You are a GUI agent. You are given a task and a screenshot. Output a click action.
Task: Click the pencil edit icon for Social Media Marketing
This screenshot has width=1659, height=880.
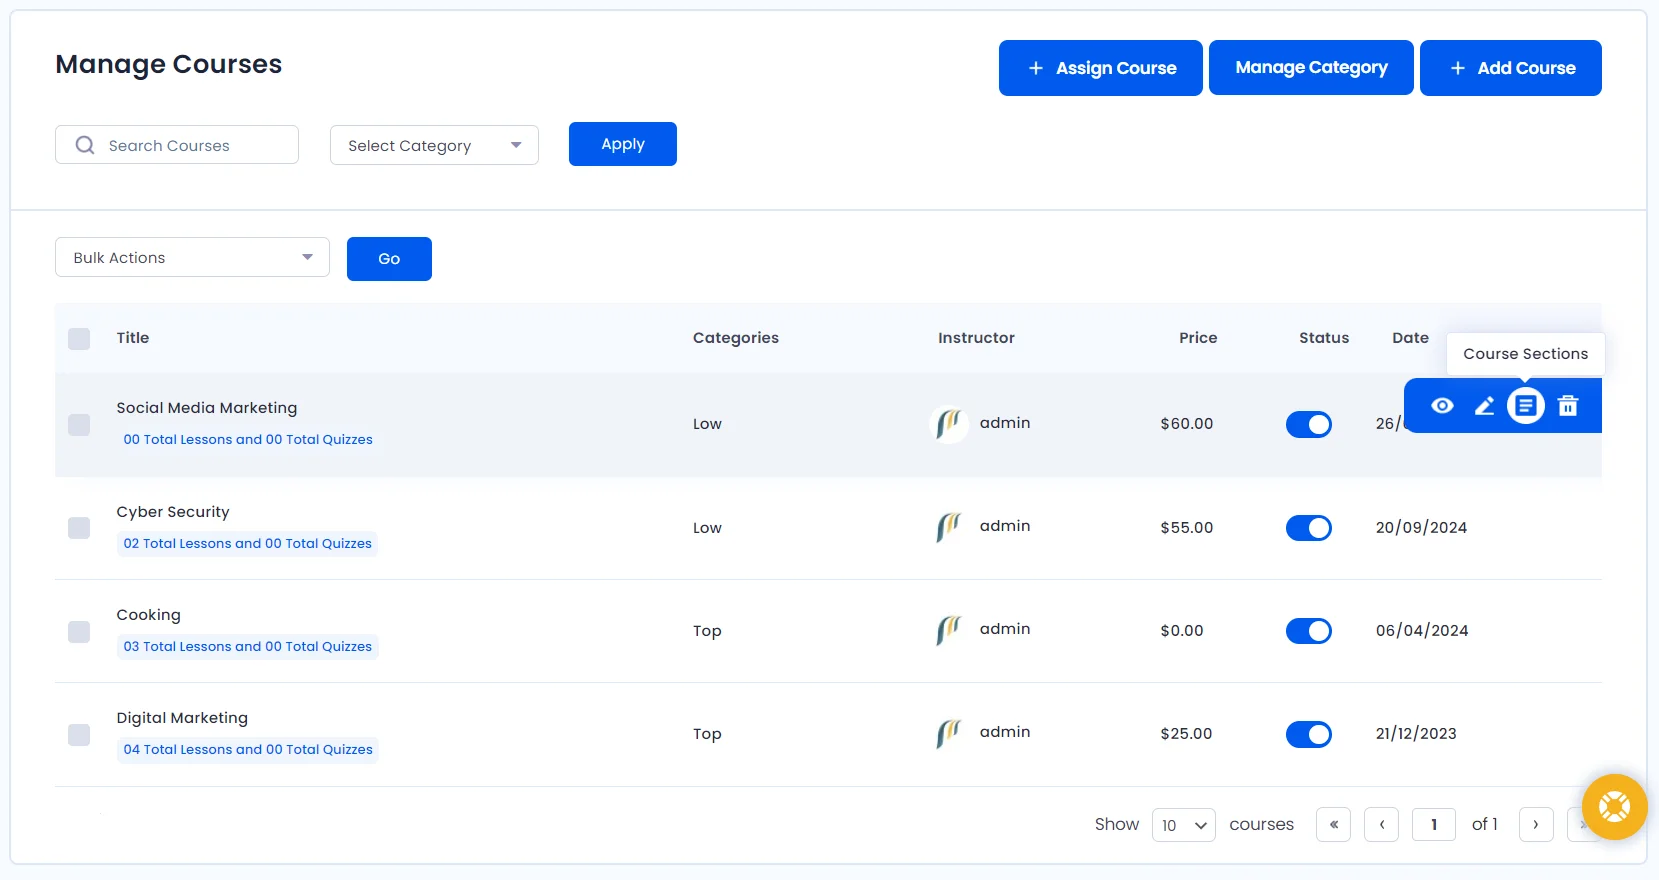click(1484, 406)
